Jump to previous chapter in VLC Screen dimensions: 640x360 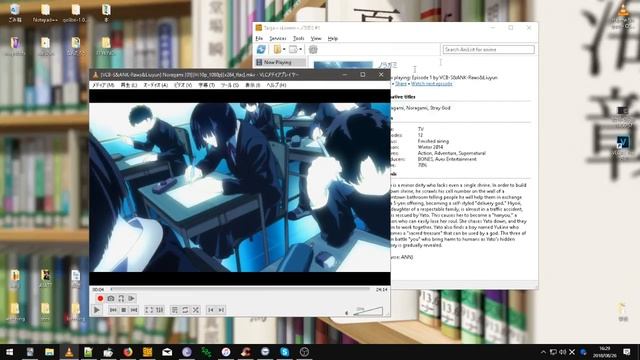211,310
